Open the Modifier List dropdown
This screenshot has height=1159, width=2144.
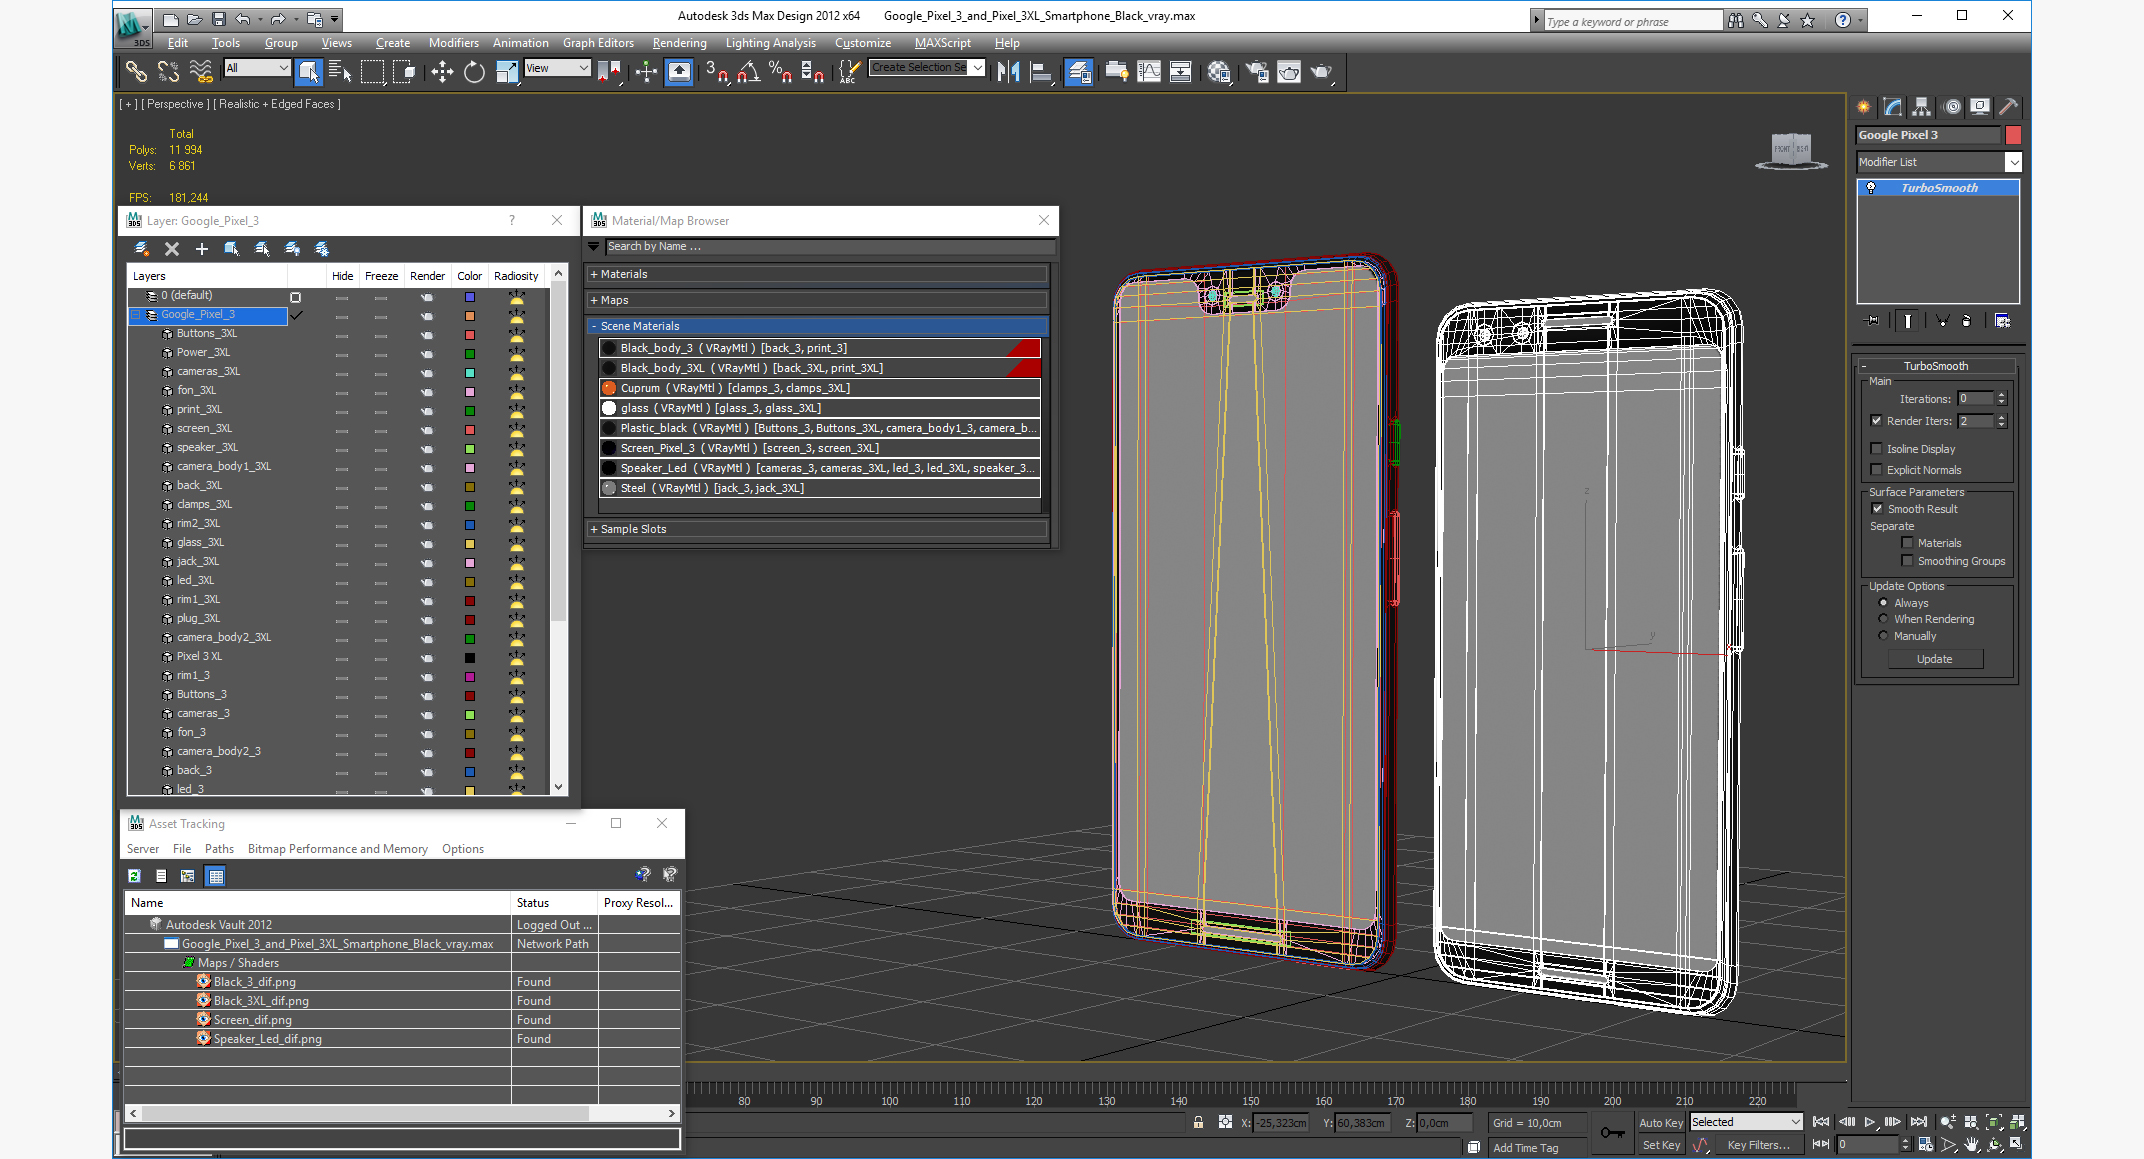click(1939, 162)
